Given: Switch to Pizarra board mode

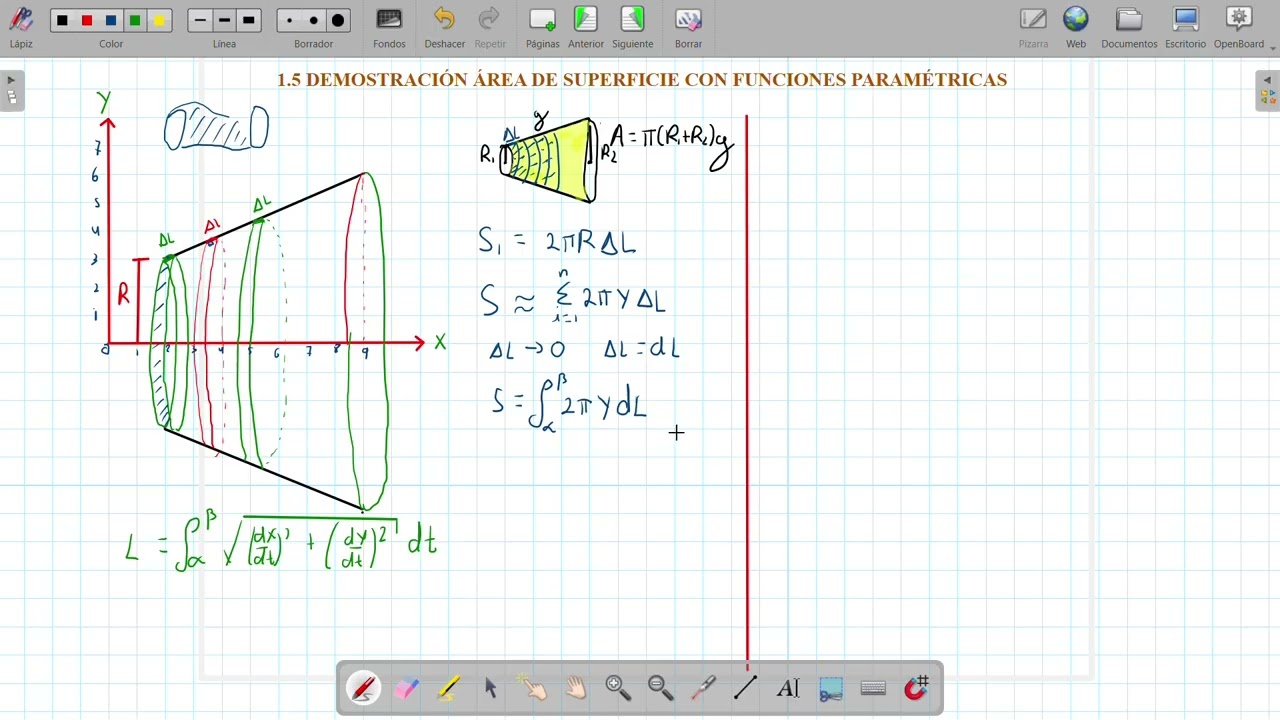Looking at the screenshot, I should tap(1033, 27).
